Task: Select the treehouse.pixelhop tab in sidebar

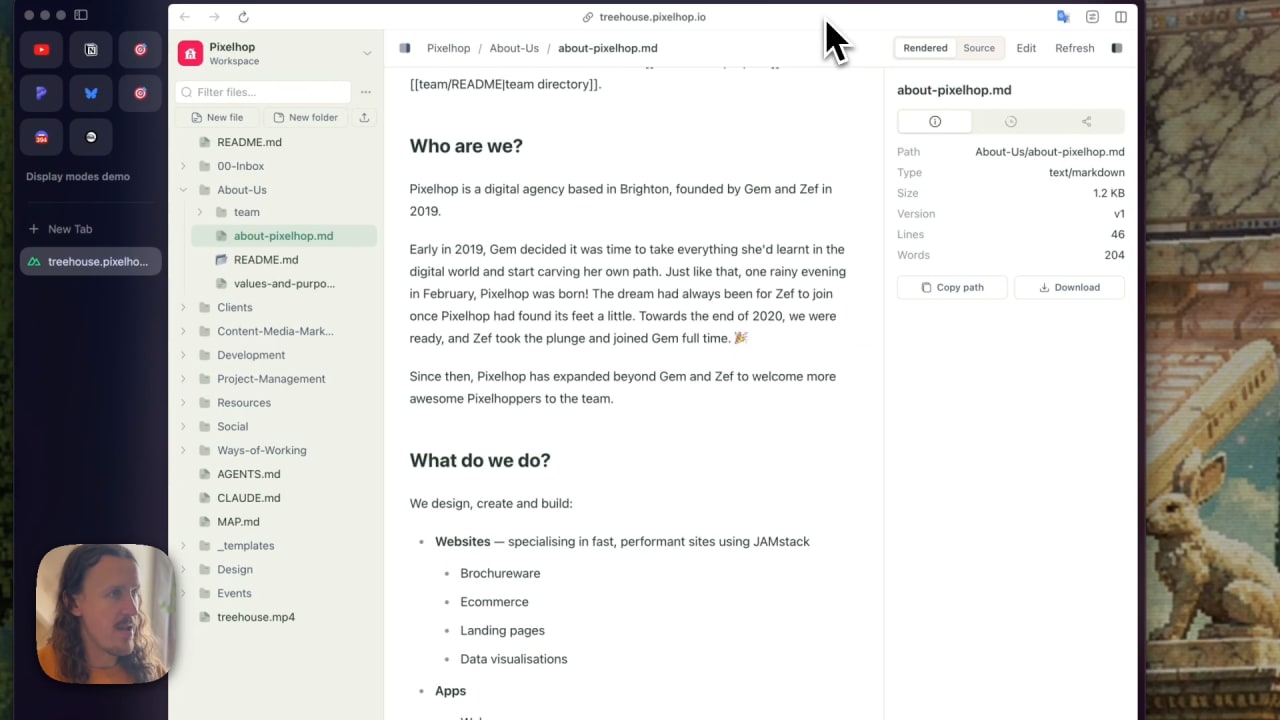Action: point(91,262)
